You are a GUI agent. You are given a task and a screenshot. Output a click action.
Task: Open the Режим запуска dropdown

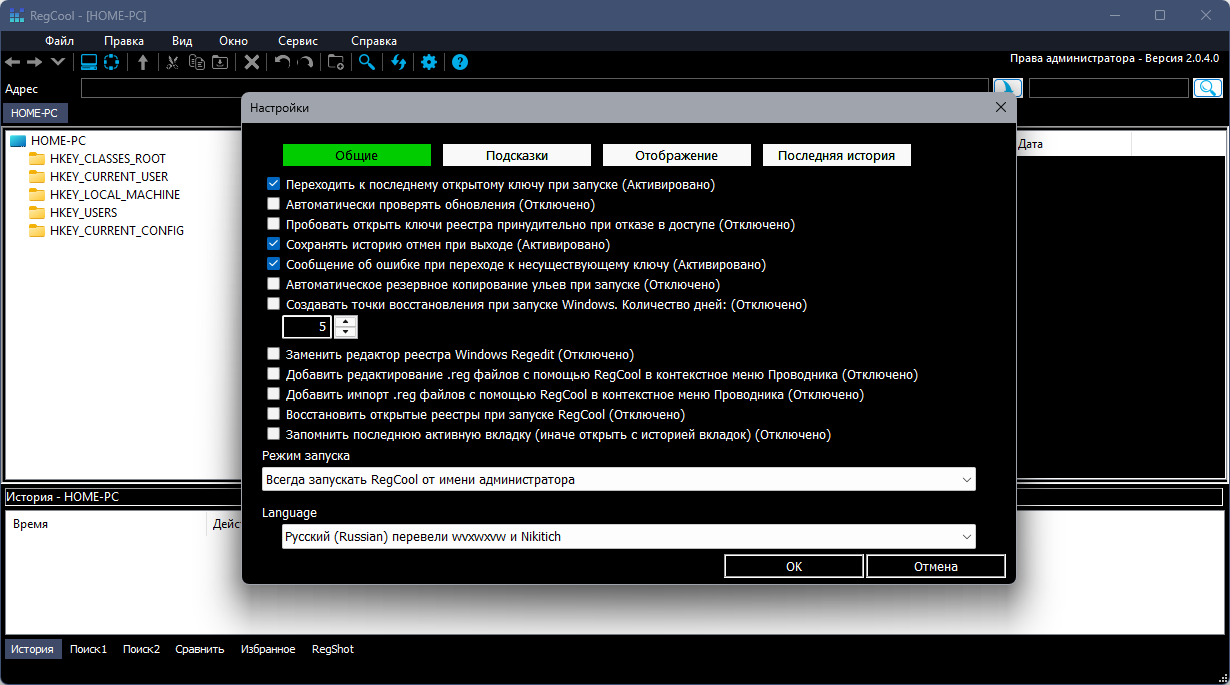618,480
